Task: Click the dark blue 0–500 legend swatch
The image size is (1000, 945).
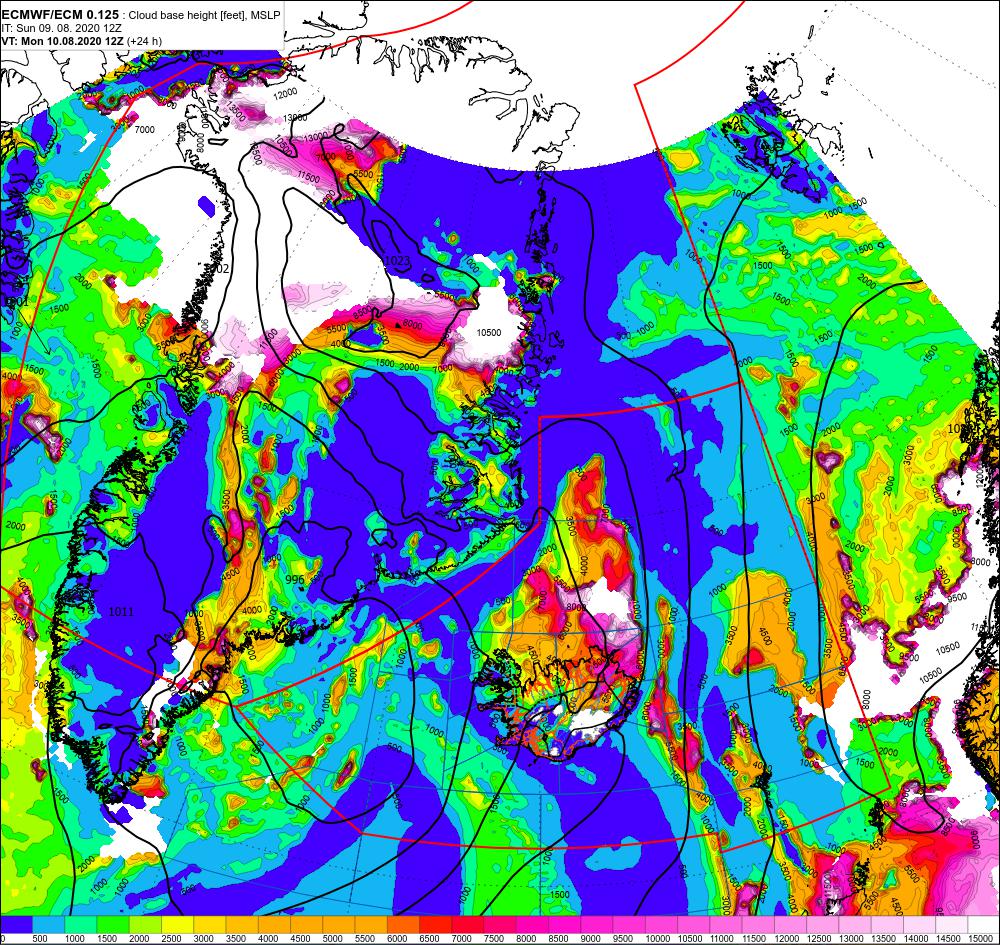Action: click(x=17, y=924)
